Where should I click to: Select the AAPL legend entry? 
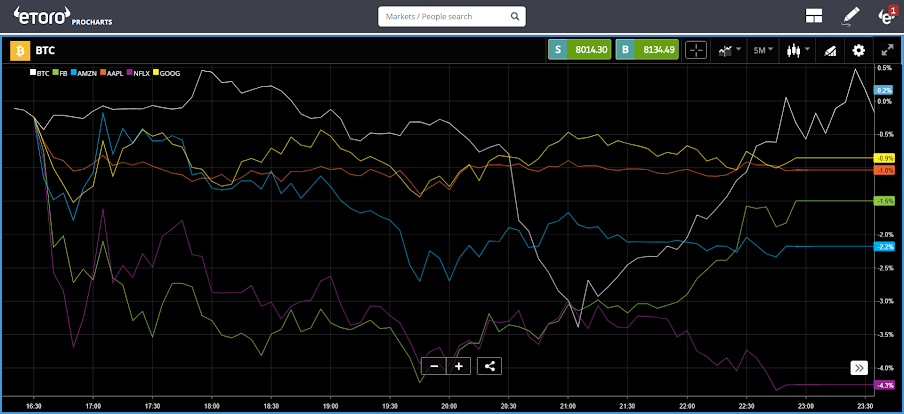114,73
